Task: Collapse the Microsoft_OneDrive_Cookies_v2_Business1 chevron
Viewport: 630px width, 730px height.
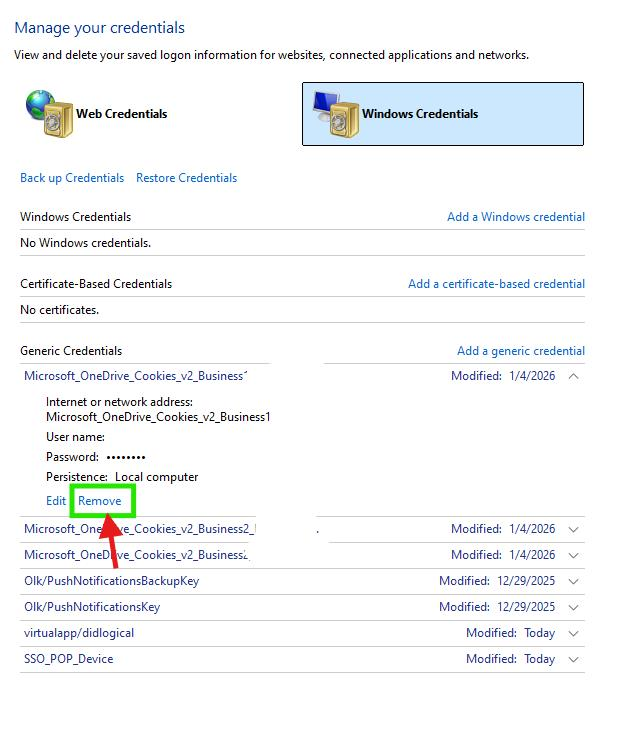Action: 574,376
